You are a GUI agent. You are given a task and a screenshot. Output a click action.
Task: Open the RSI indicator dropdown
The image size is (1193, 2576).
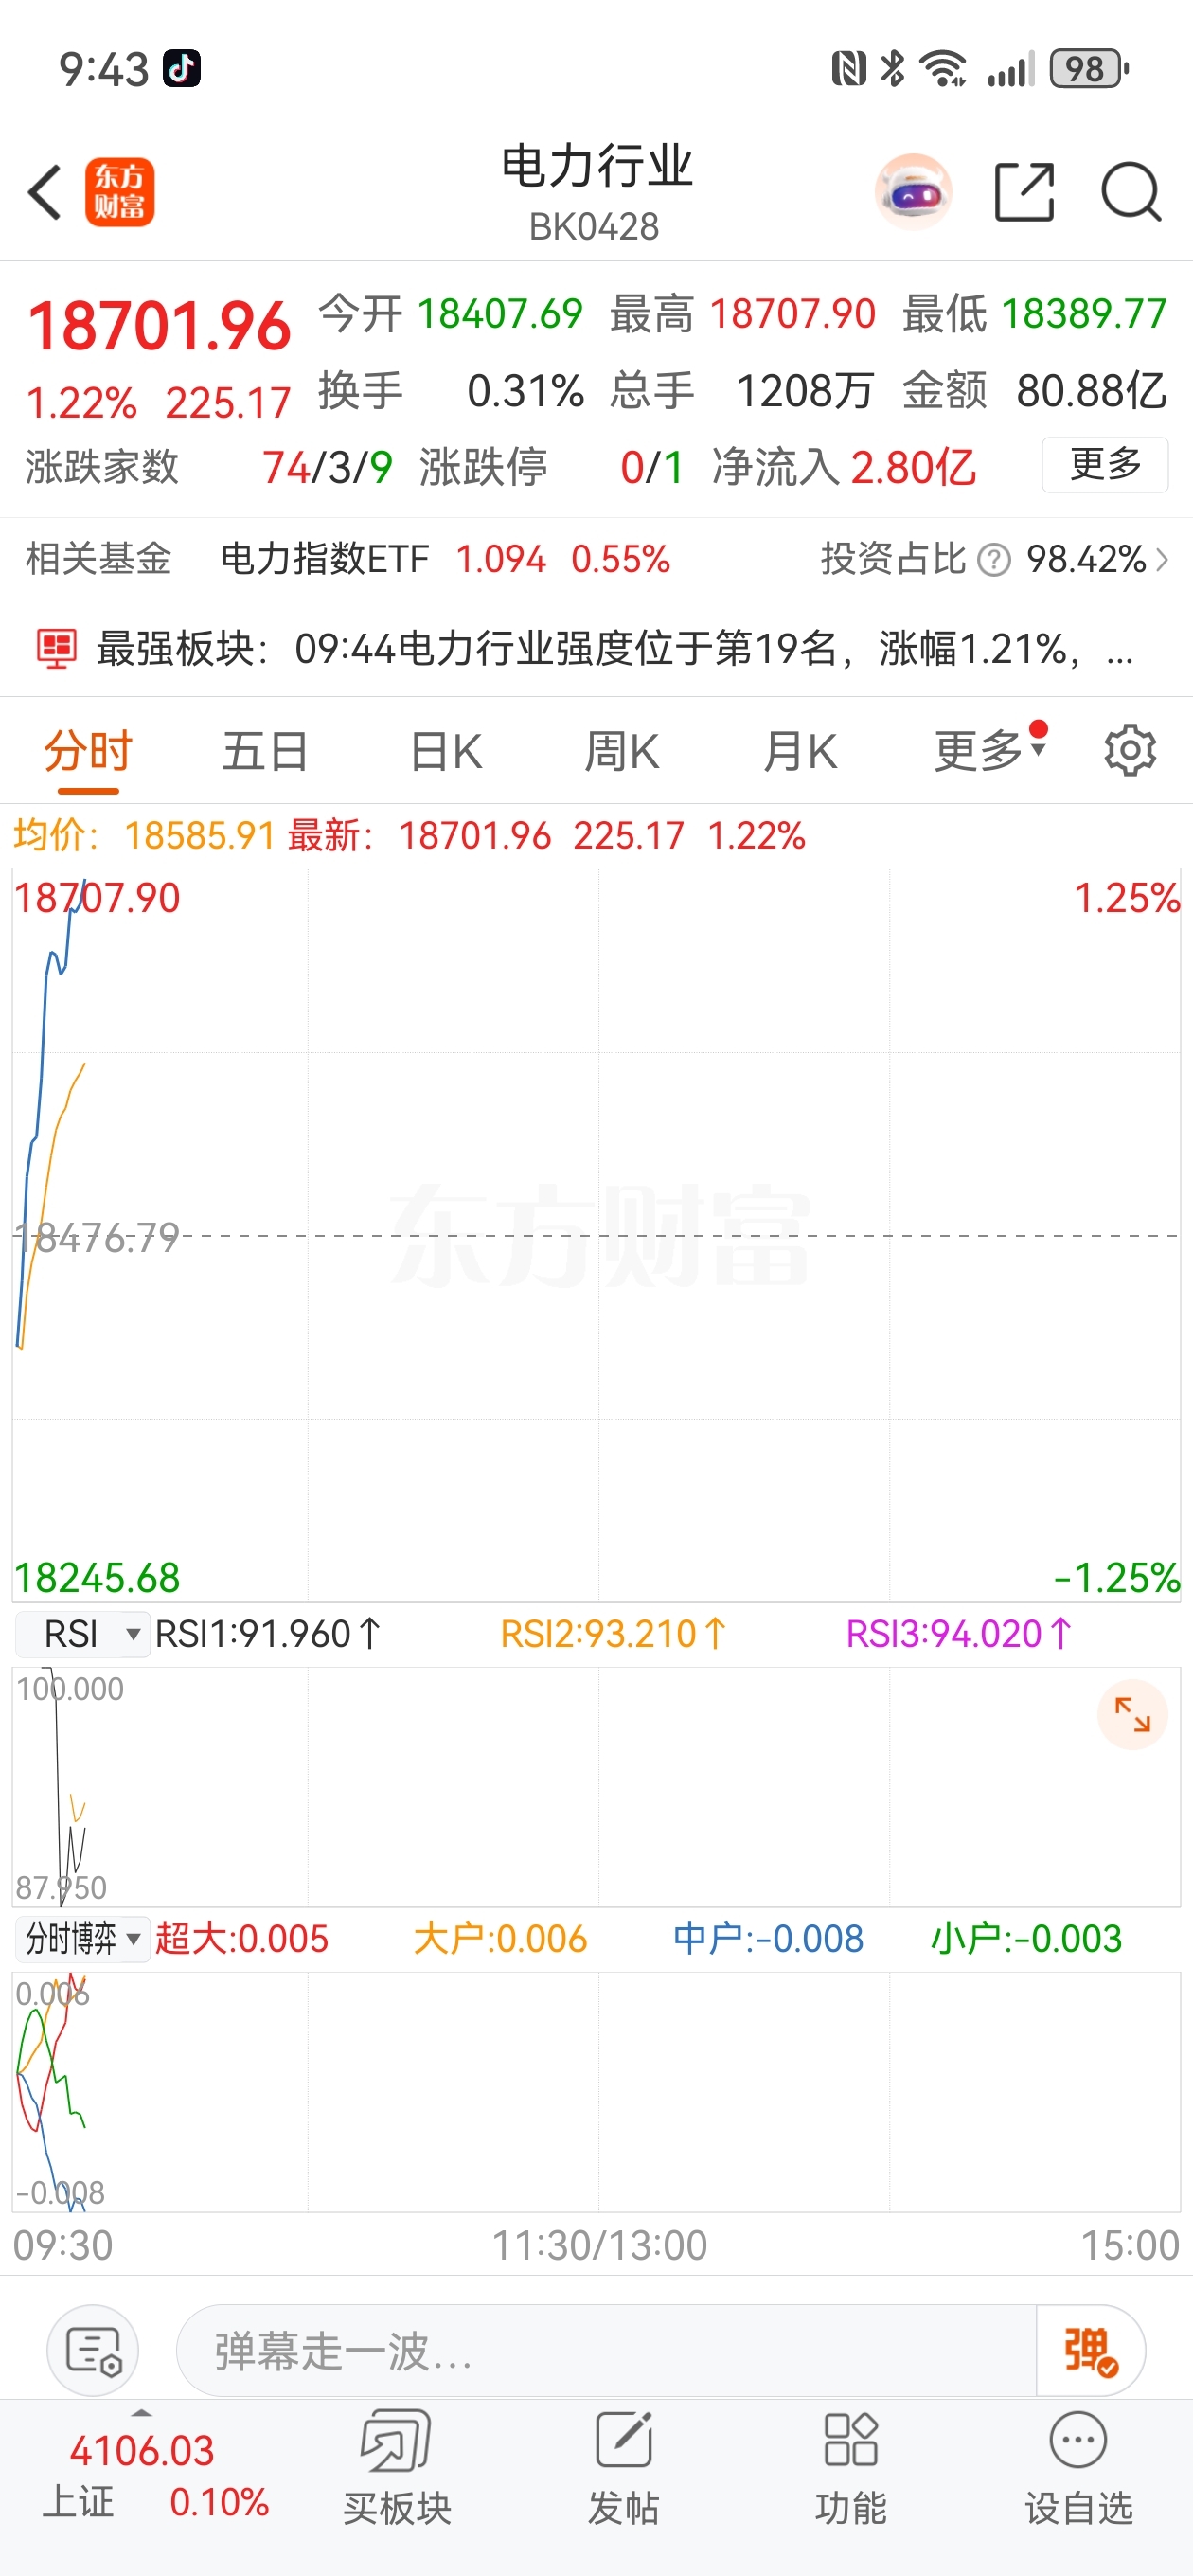click(83, 1634)
